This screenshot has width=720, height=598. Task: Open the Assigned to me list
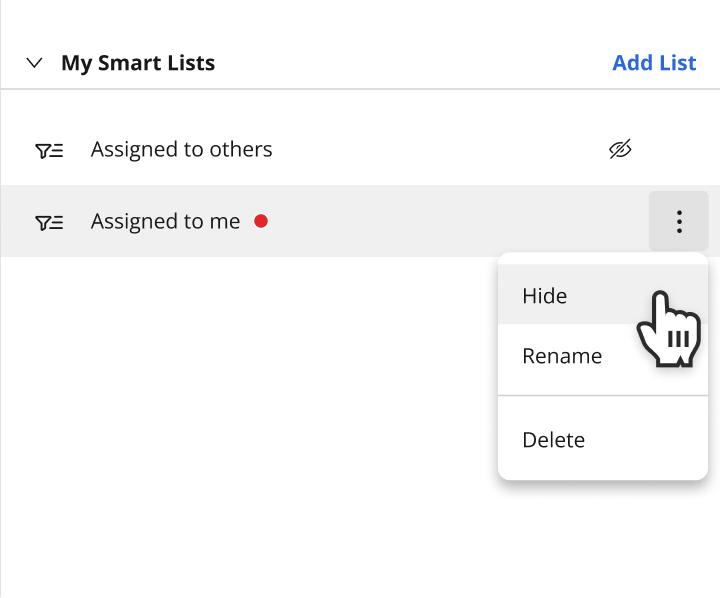point(165,221)
